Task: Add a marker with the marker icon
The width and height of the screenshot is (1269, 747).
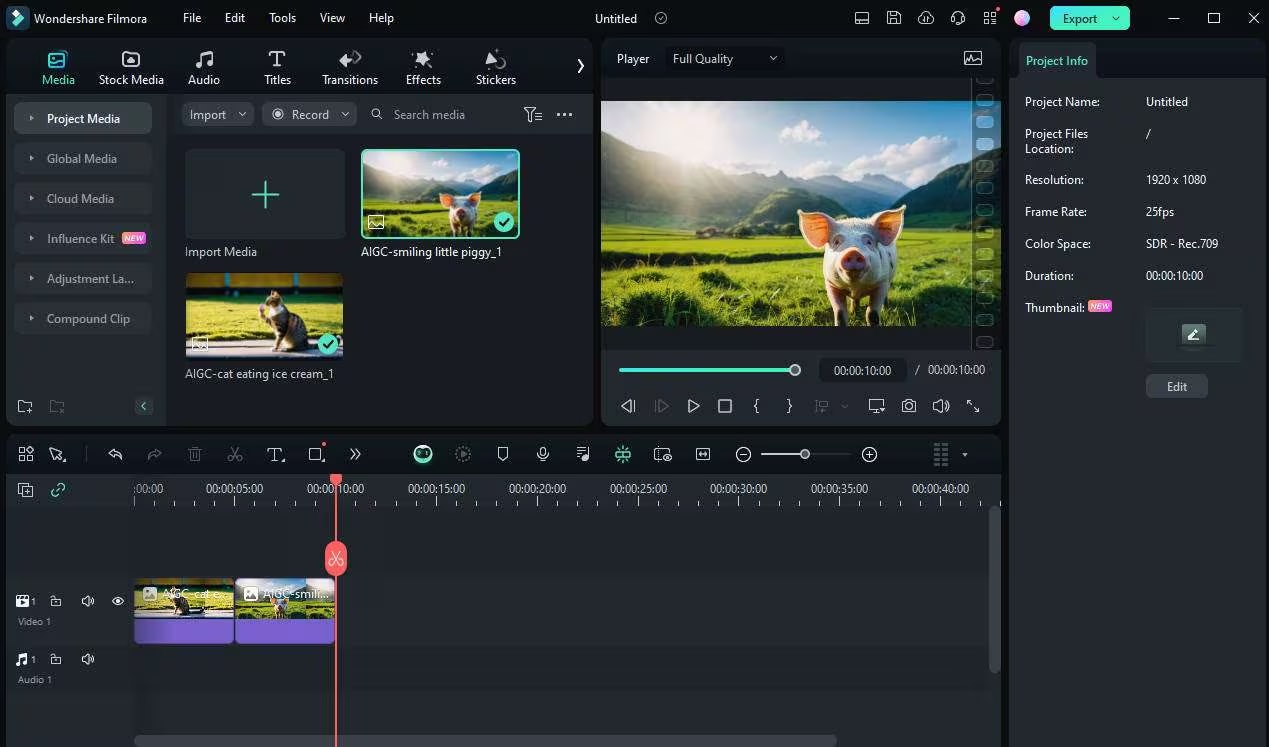Action: [x=503, y=454]
